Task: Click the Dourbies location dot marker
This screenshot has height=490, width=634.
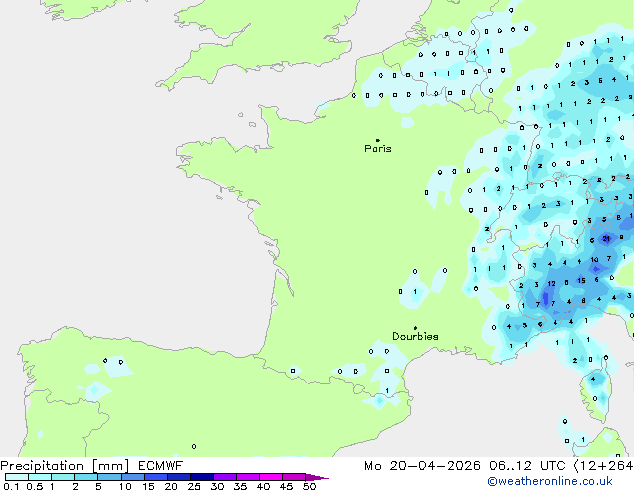Action: pos(415,328)
